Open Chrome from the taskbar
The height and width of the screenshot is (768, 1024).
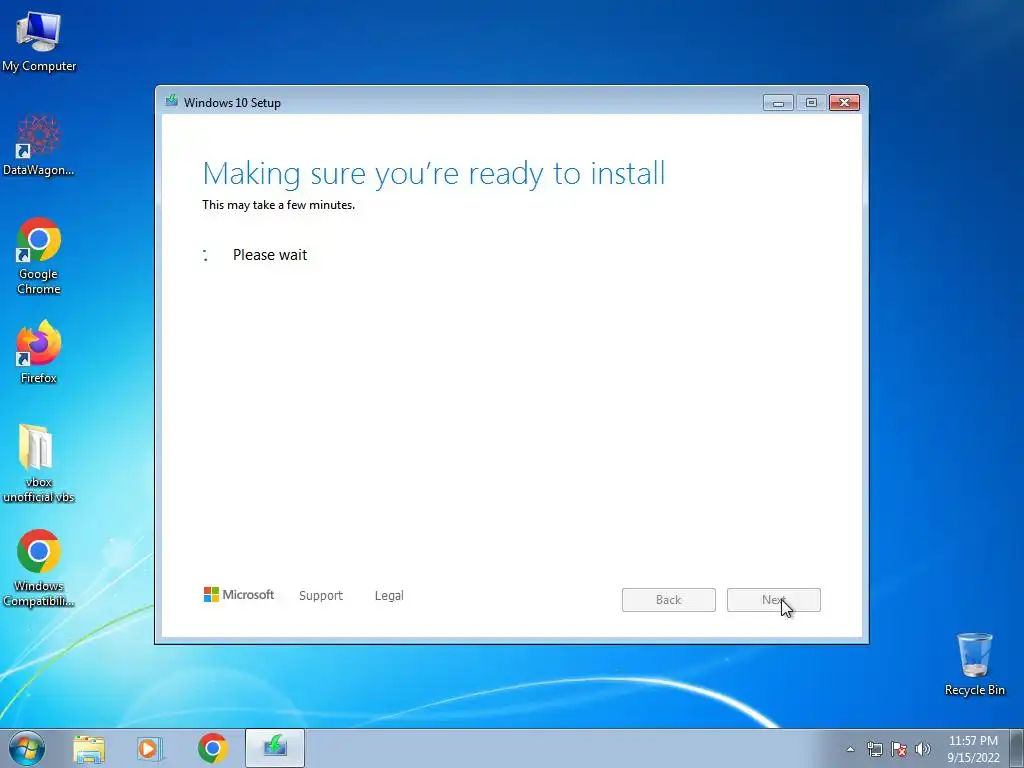click(x=212, y=748)
